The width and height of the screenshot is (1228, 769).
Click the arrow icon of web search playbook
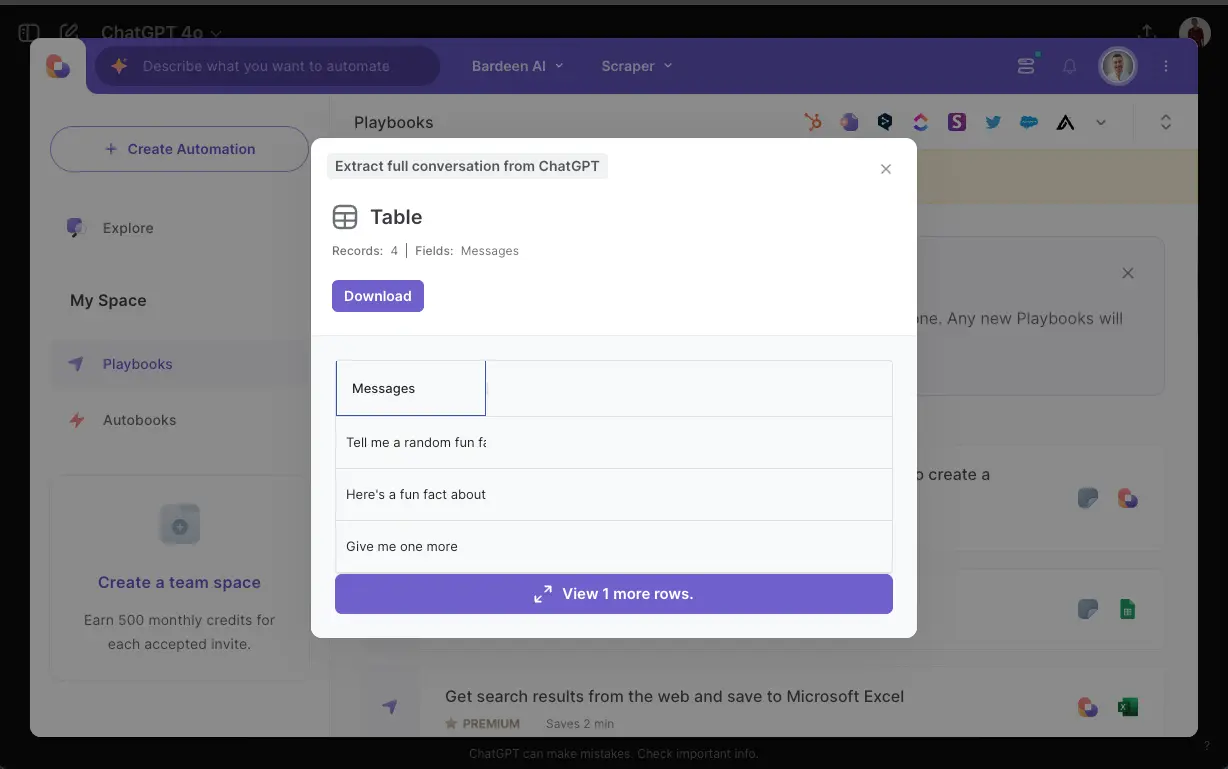point(390,707)
